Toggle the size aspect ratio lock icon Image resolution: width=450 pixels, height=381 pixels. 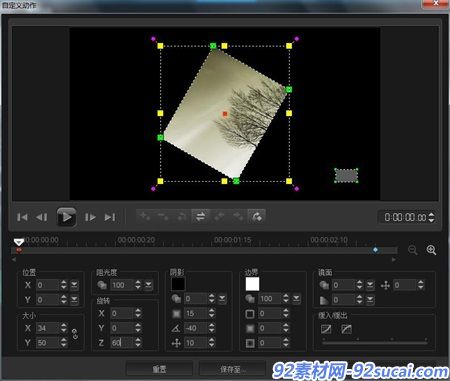click(x=75, y=334)
